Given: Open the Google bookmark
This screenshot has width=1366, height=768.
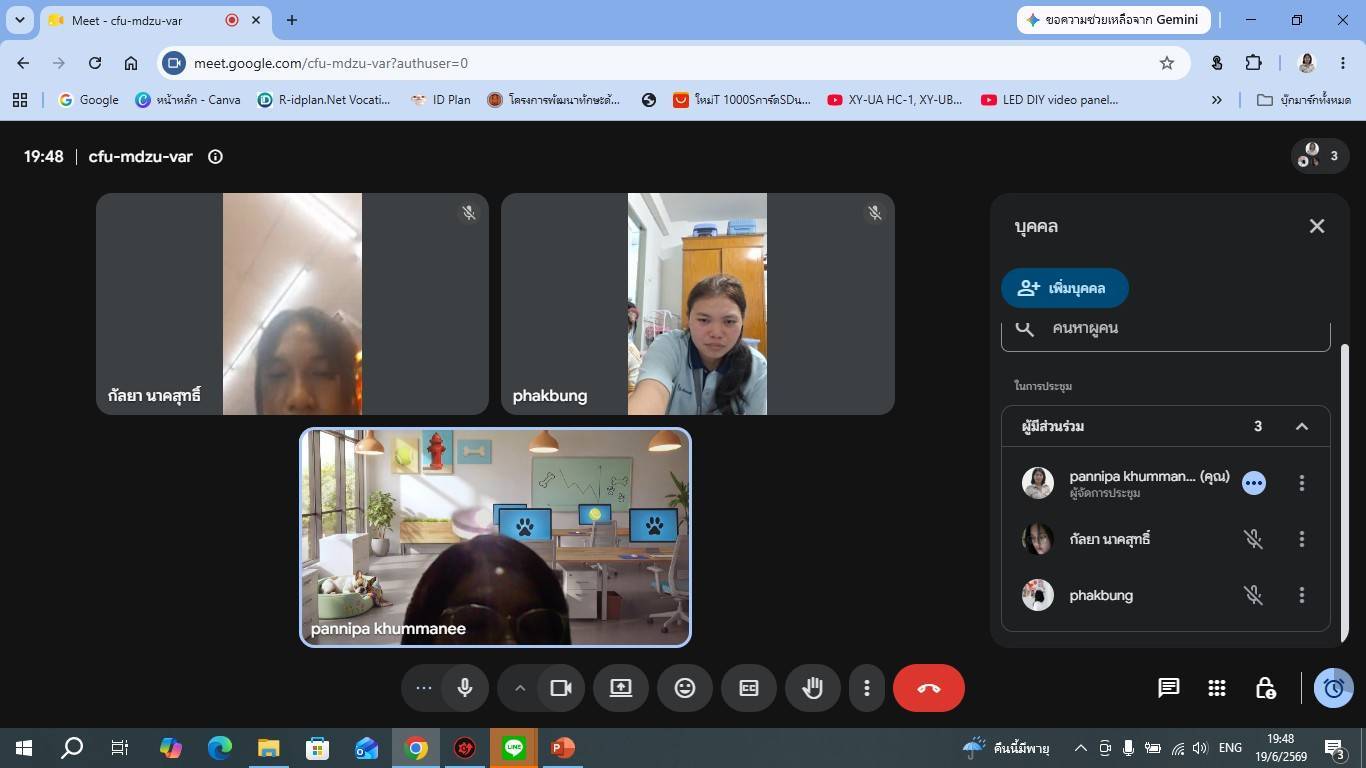Looking at the screenshot, I should pyautogui.click(x=88, y=100).
